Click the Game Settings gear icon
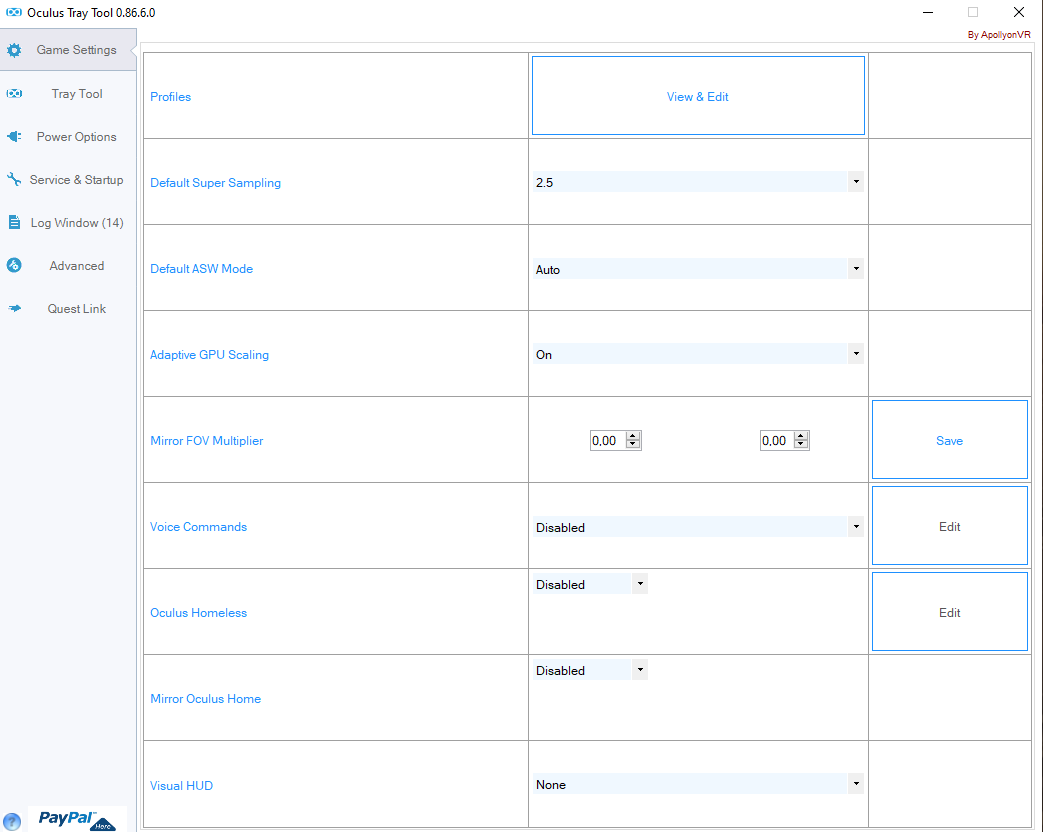The width and height of the screenshot is (1043, 832). point(14,50)
